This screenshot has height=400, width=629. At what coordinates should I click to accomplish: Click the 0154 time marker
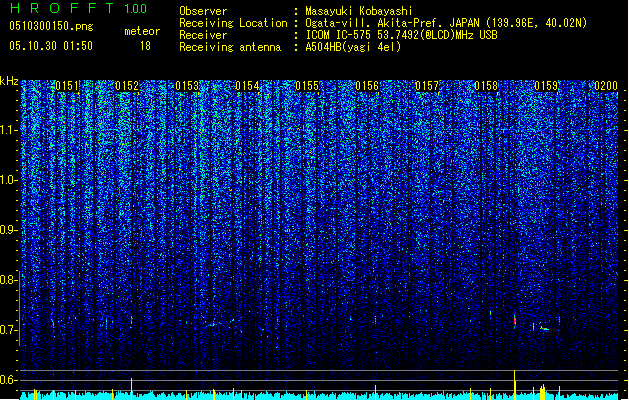pos(247,86)
